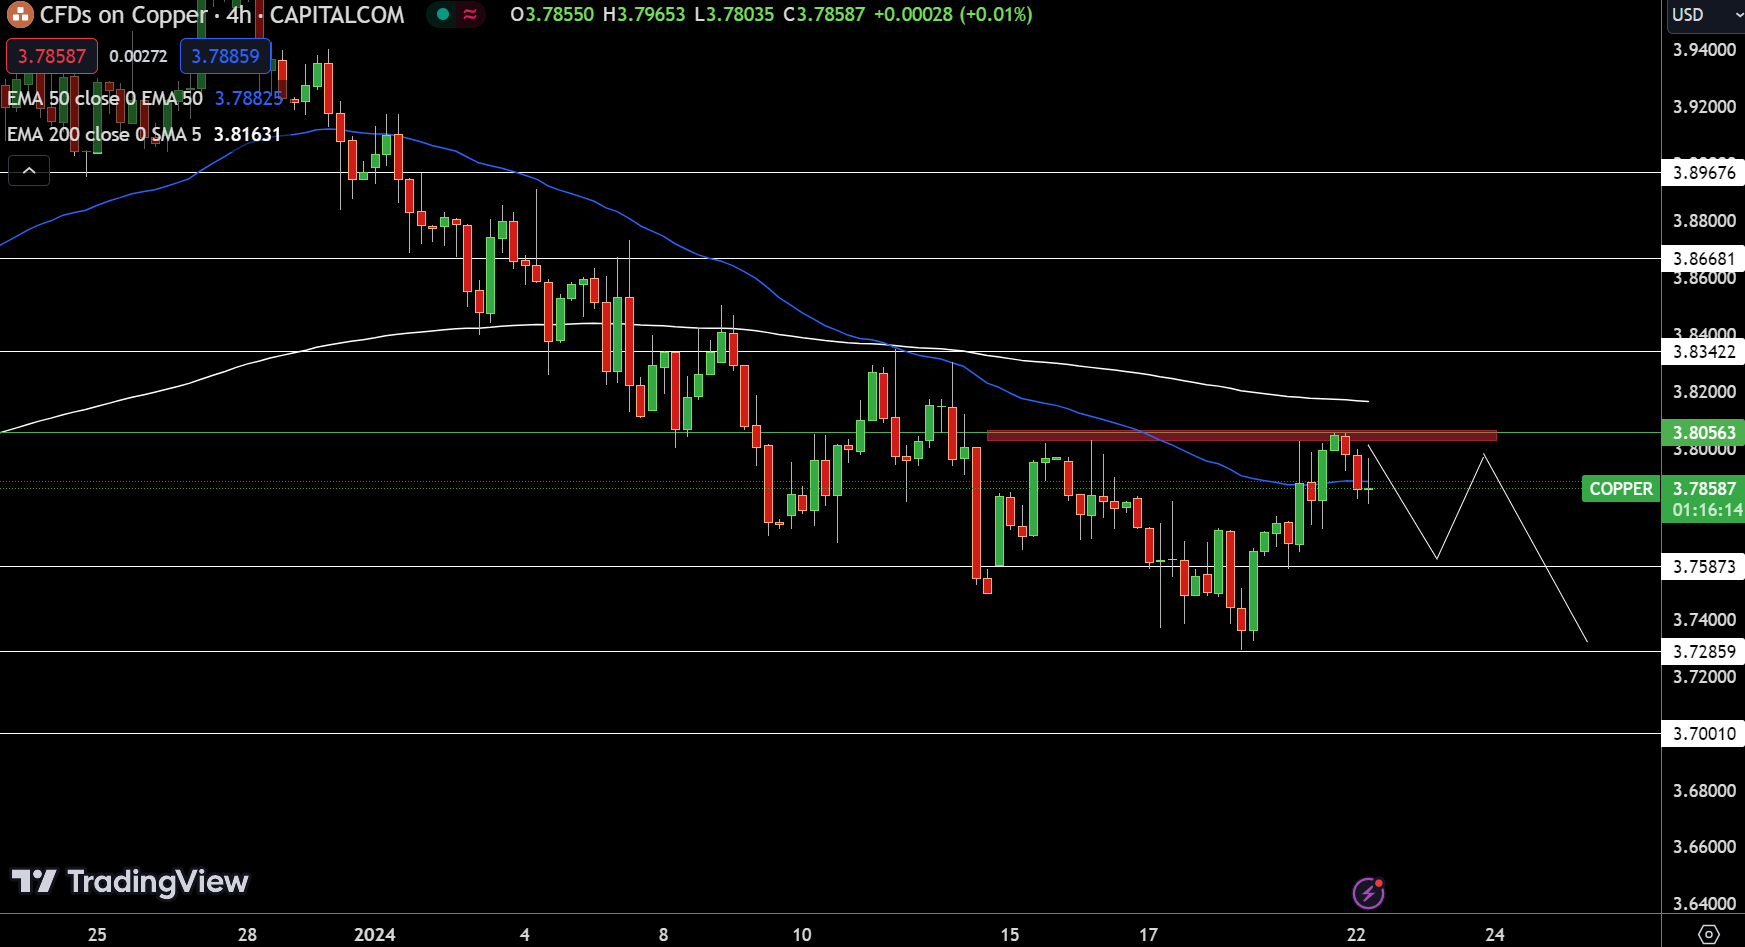
Task: Open the USD currency dropdown
Action: point(1704,15)
